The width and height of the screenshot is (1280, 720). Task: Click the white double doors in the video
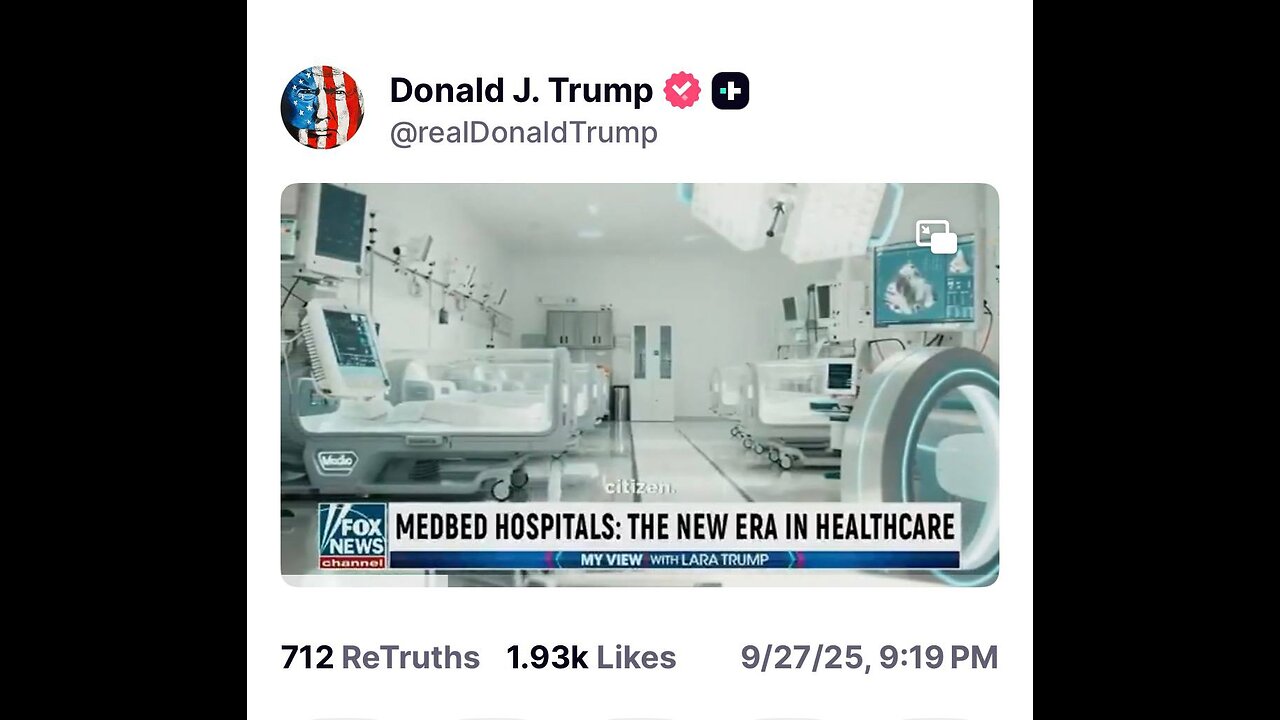click(x=652, y=370)
